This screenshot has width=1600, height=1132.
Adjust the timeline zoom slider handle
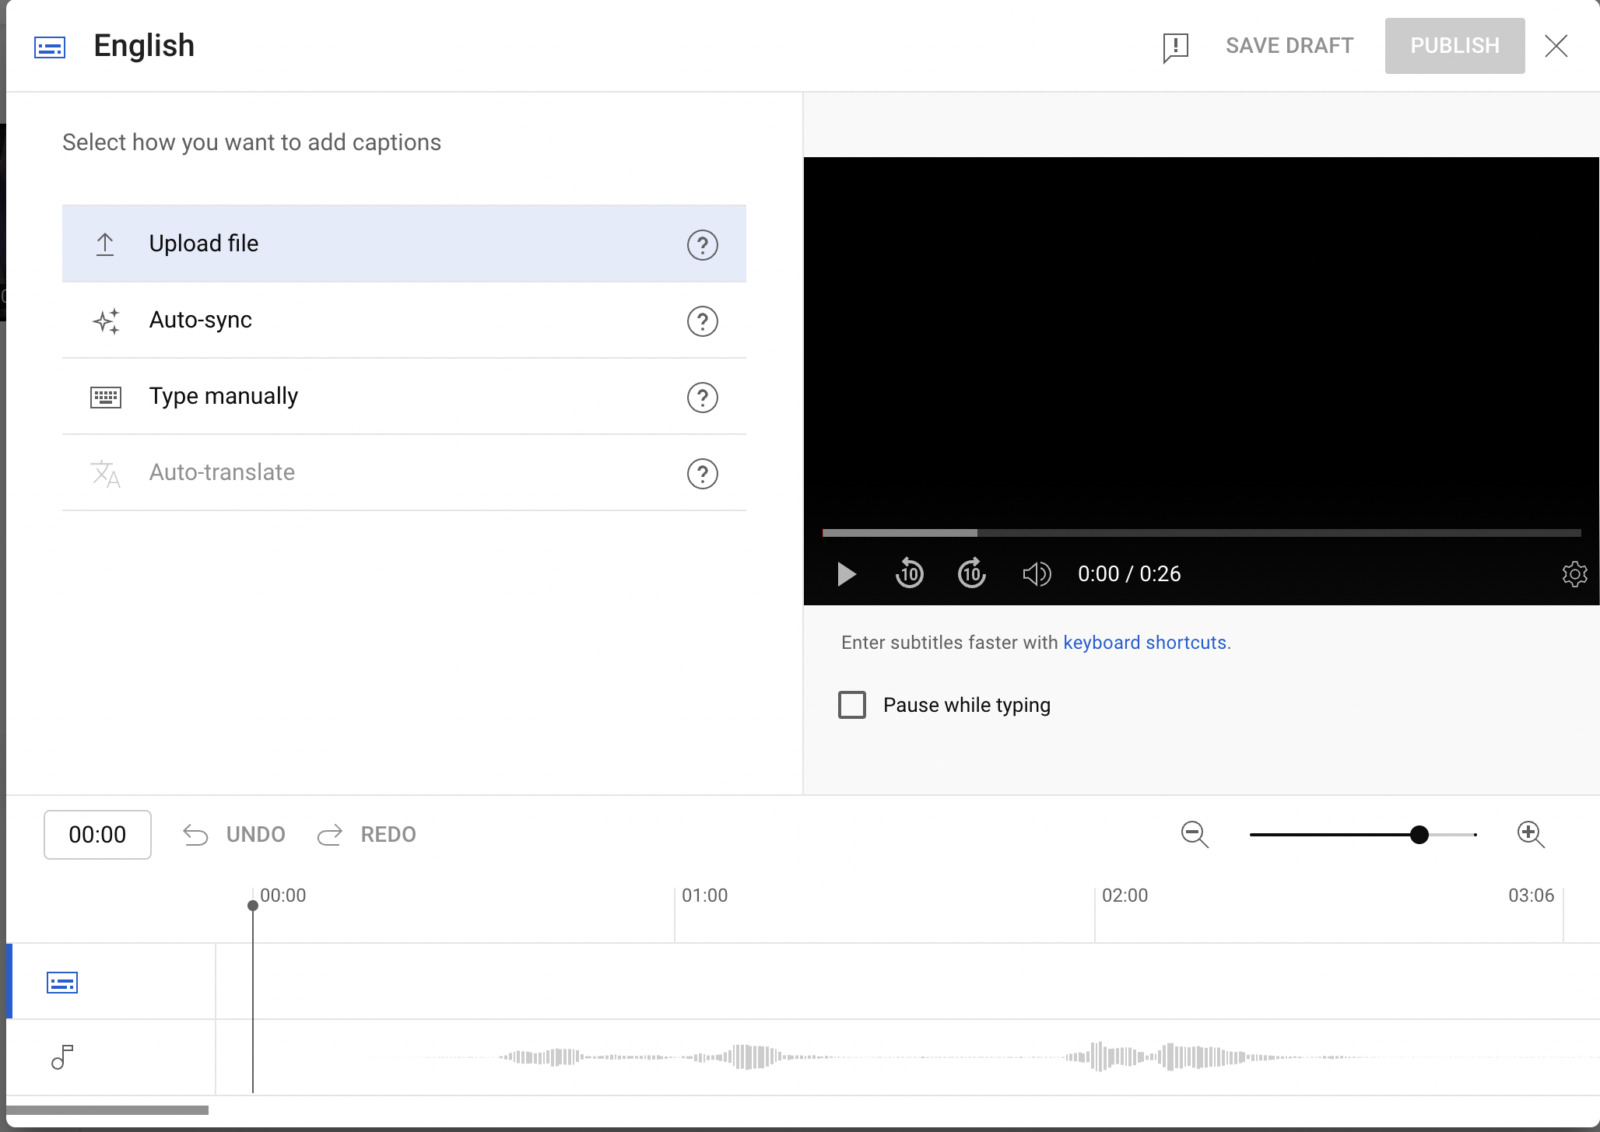[x=1419, y=835]
